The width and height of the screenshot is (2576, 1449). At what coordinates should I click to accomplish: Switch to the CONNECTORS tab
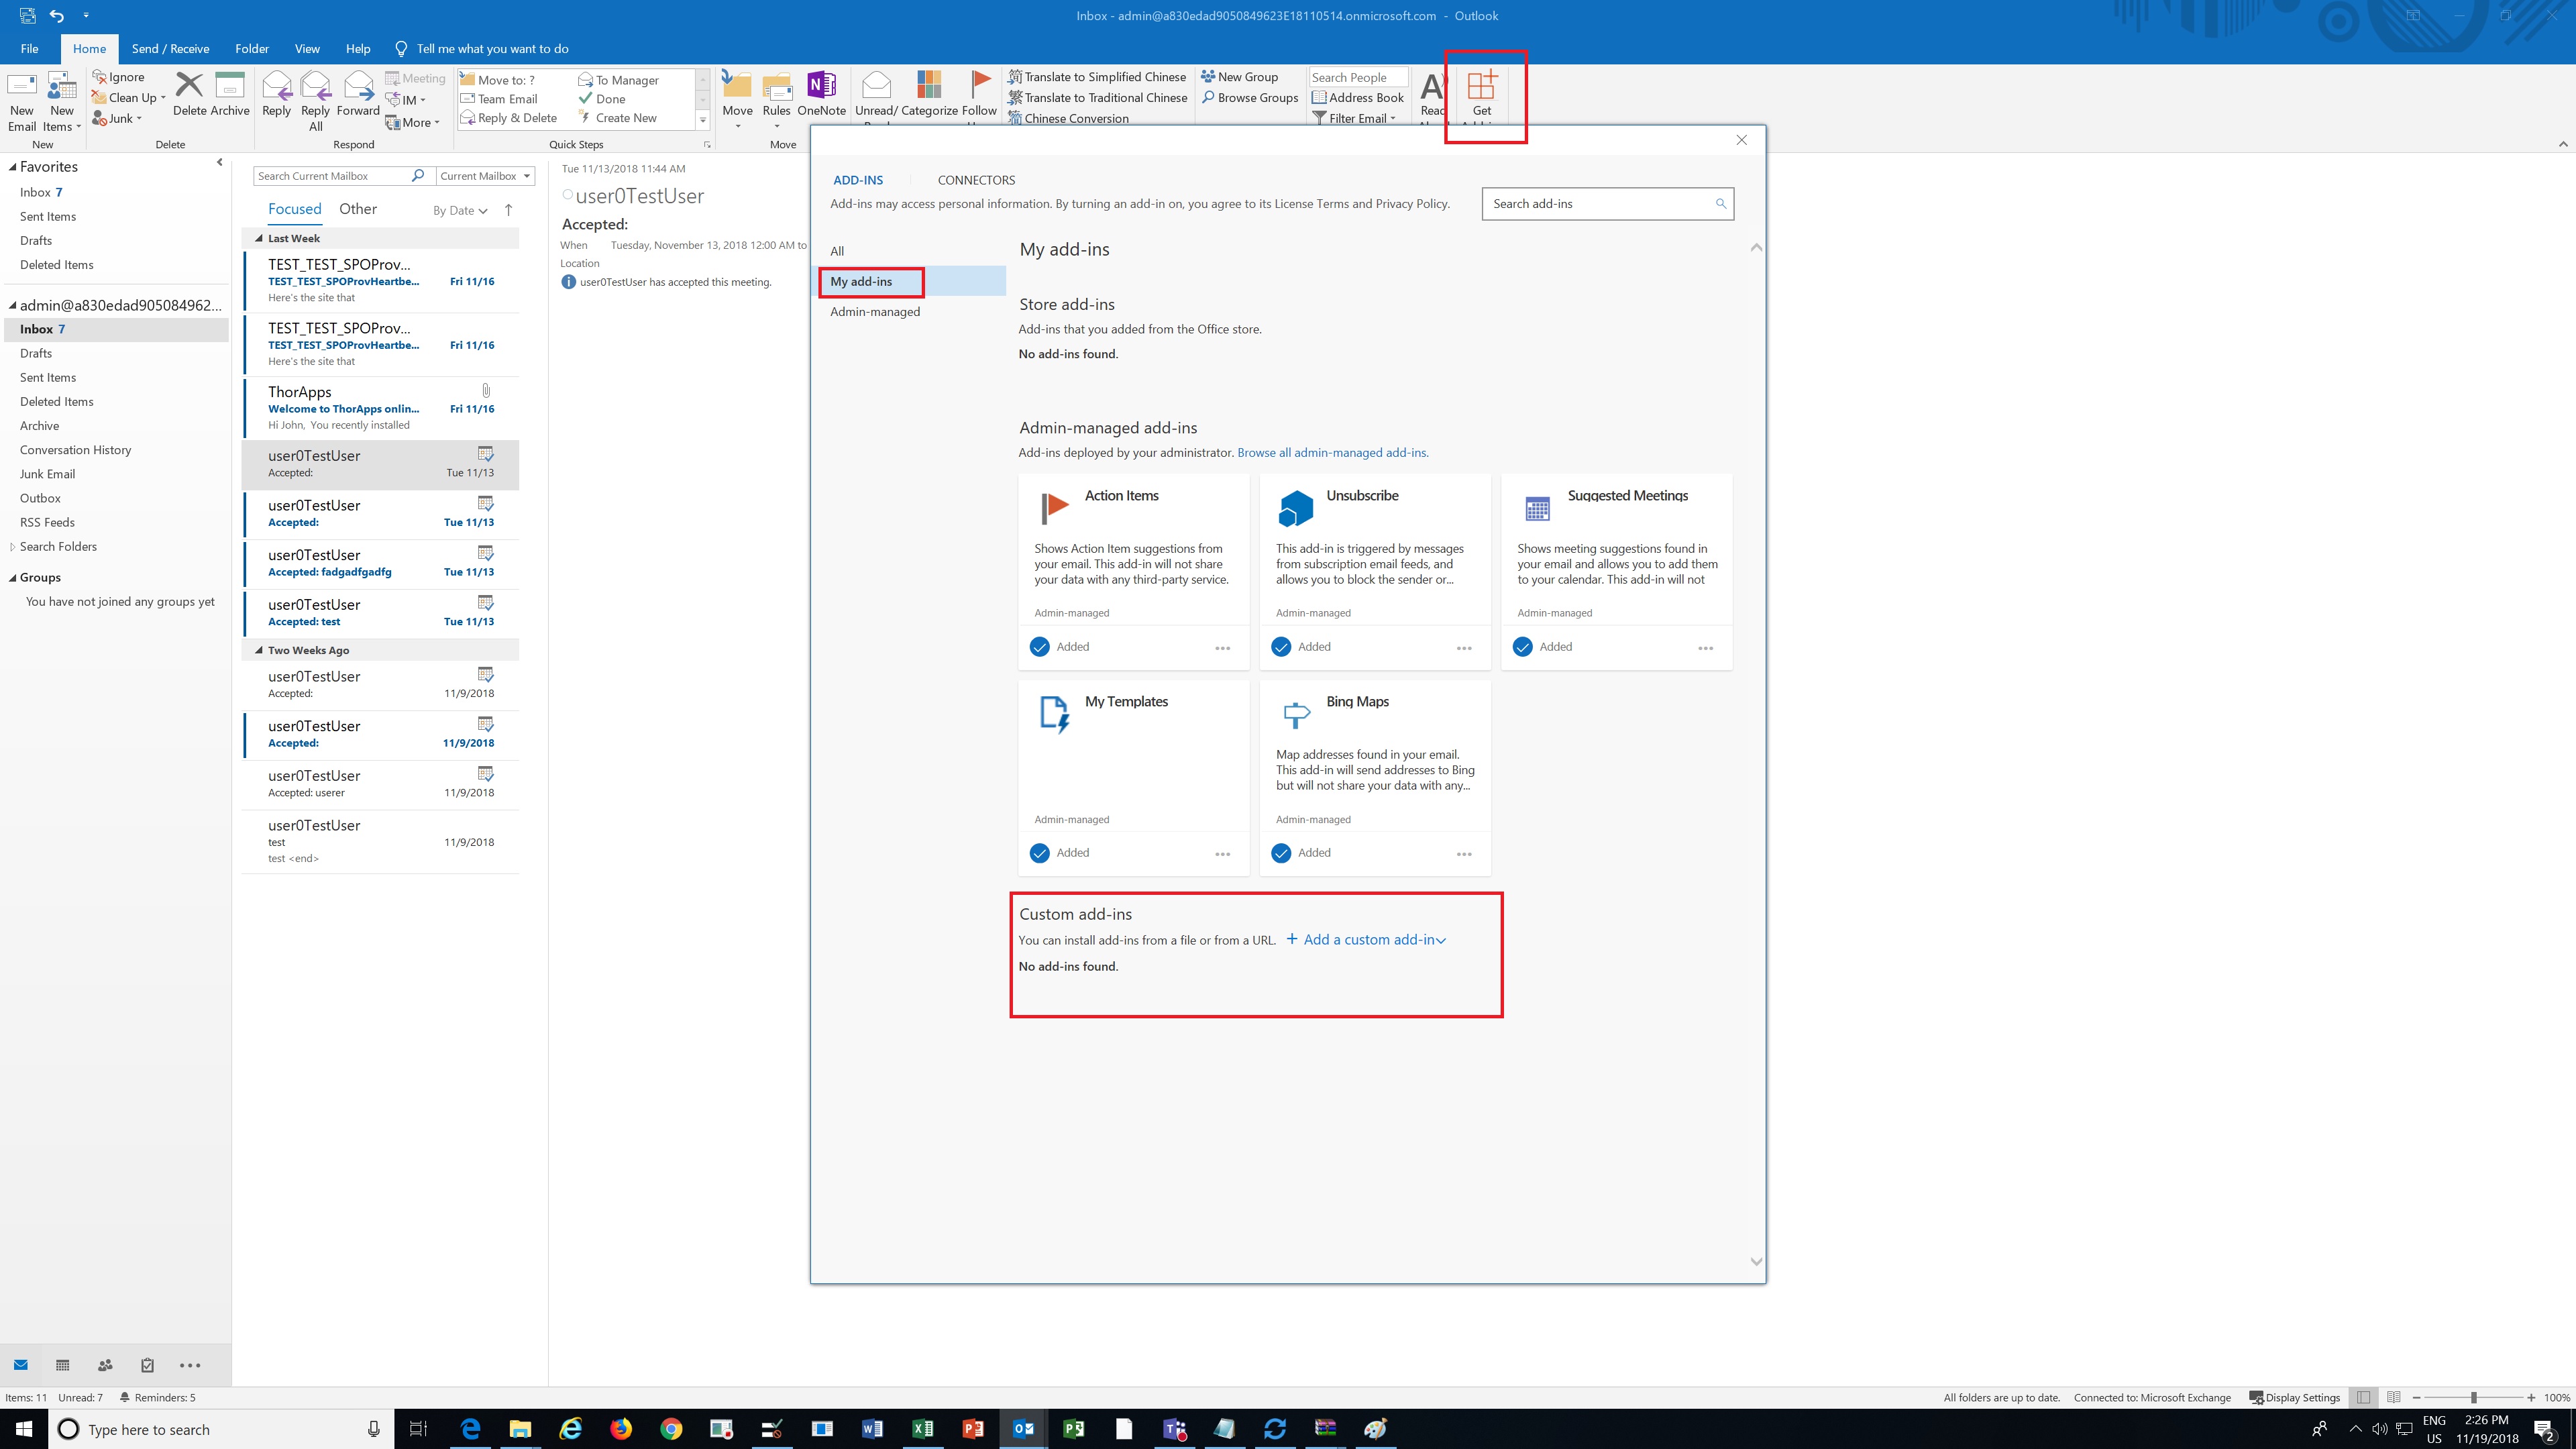point(976,180)
